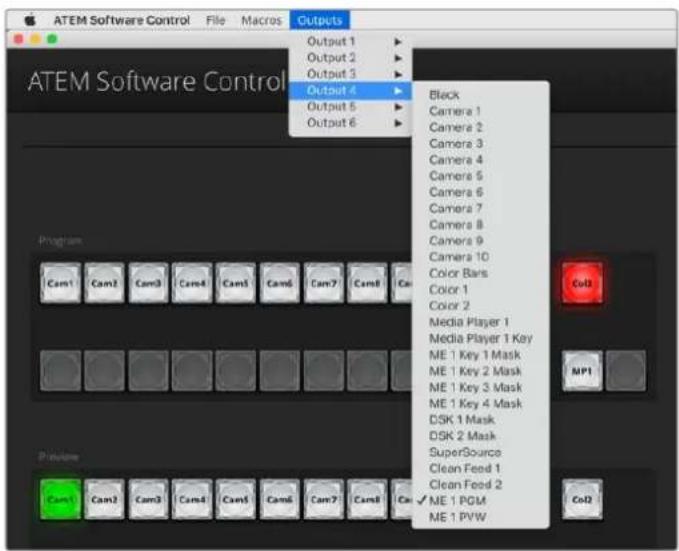Select the checked ME 1 PGM entry
The height and width of the screenshot is (551, 679).
point(481,501)
